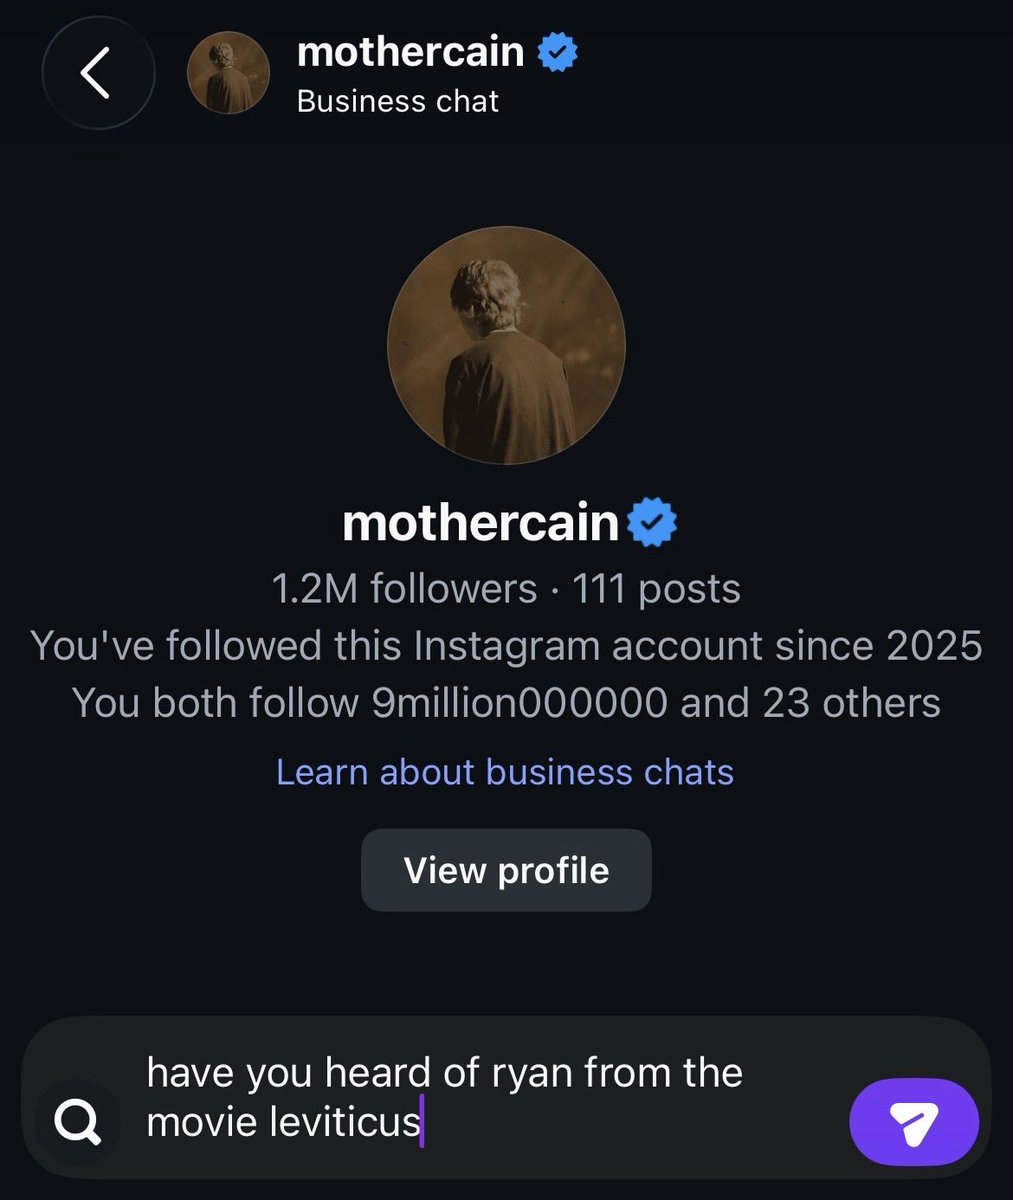Click the View profile button
The height and width of the screenshot is (1200, 1013).
(506, 870)
